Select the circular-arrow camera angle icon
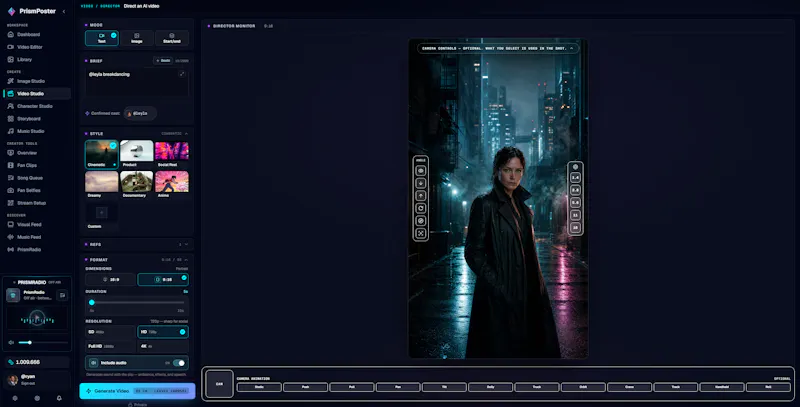Screen dimensions: 800x407 (420, 208)
